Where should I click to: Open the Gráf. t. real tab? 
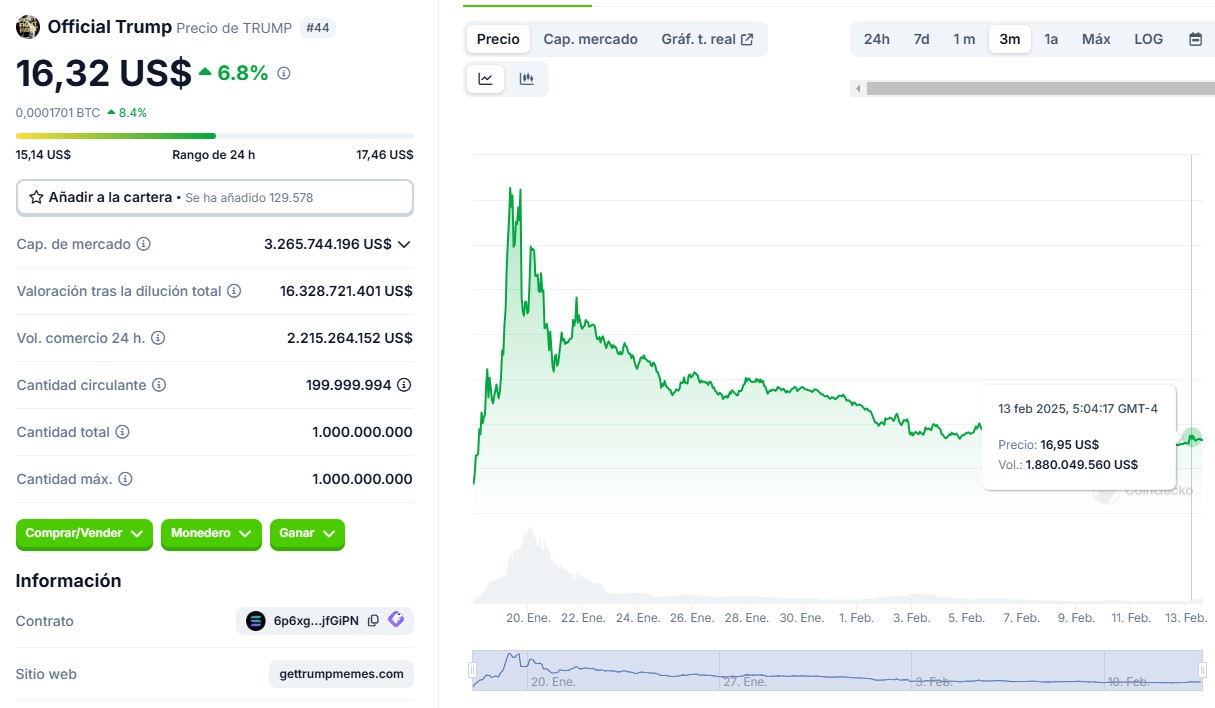[707, 39]
